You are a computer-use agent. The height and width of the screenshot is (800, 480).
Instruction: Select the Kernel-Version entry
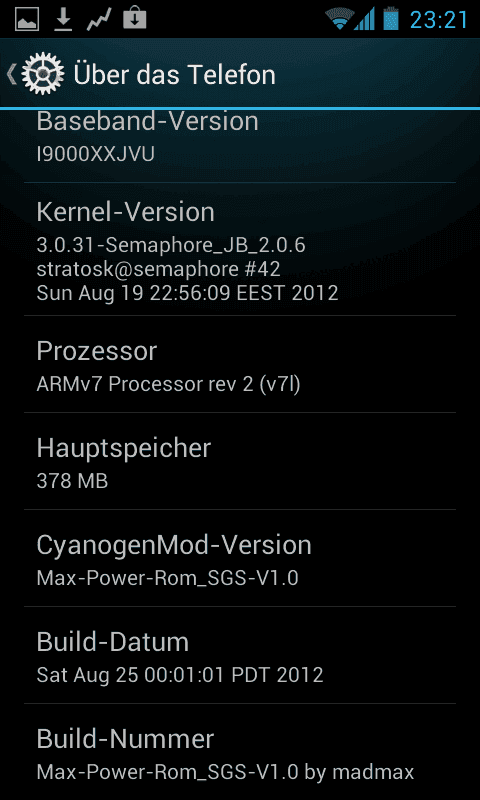click(x=240, y=249)
